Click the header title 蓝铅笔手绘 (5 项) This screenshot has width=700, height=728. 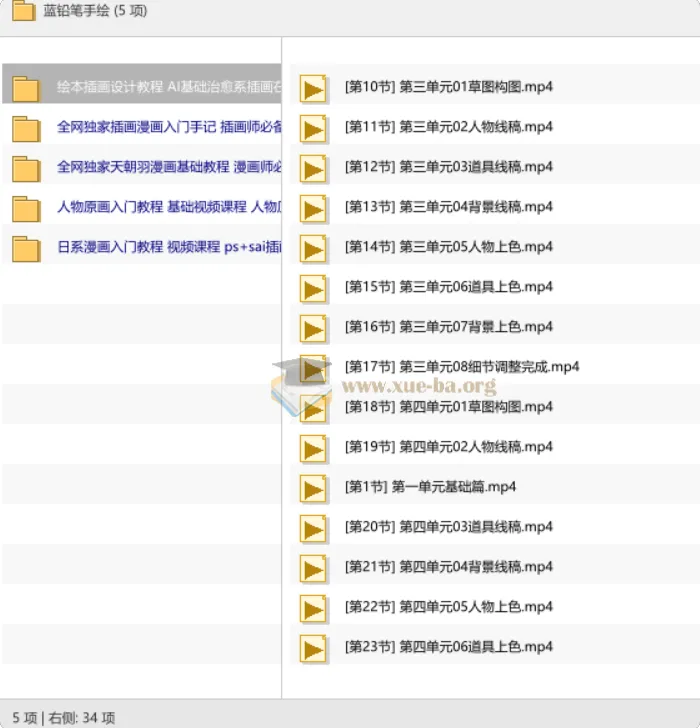(x=95, y=10)
